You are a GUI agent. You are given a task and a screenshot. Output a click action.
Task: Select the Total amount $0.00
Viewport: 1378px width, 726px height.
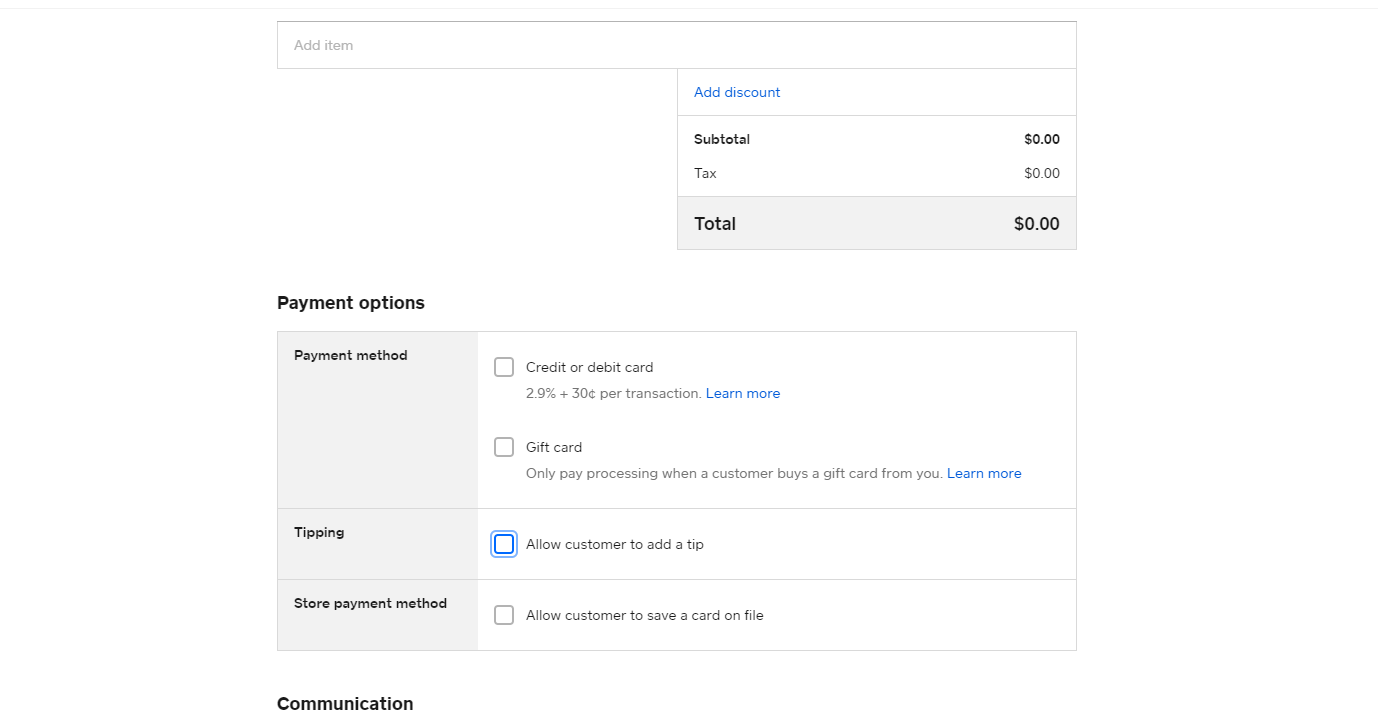point(1036,224)
